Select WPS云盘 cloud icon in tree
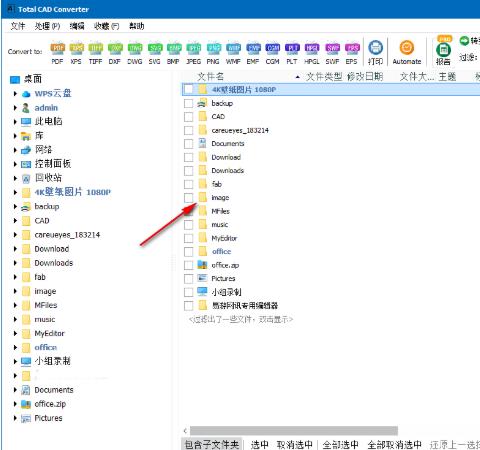Viewport: 480px width, 450px height. [26, 94]
